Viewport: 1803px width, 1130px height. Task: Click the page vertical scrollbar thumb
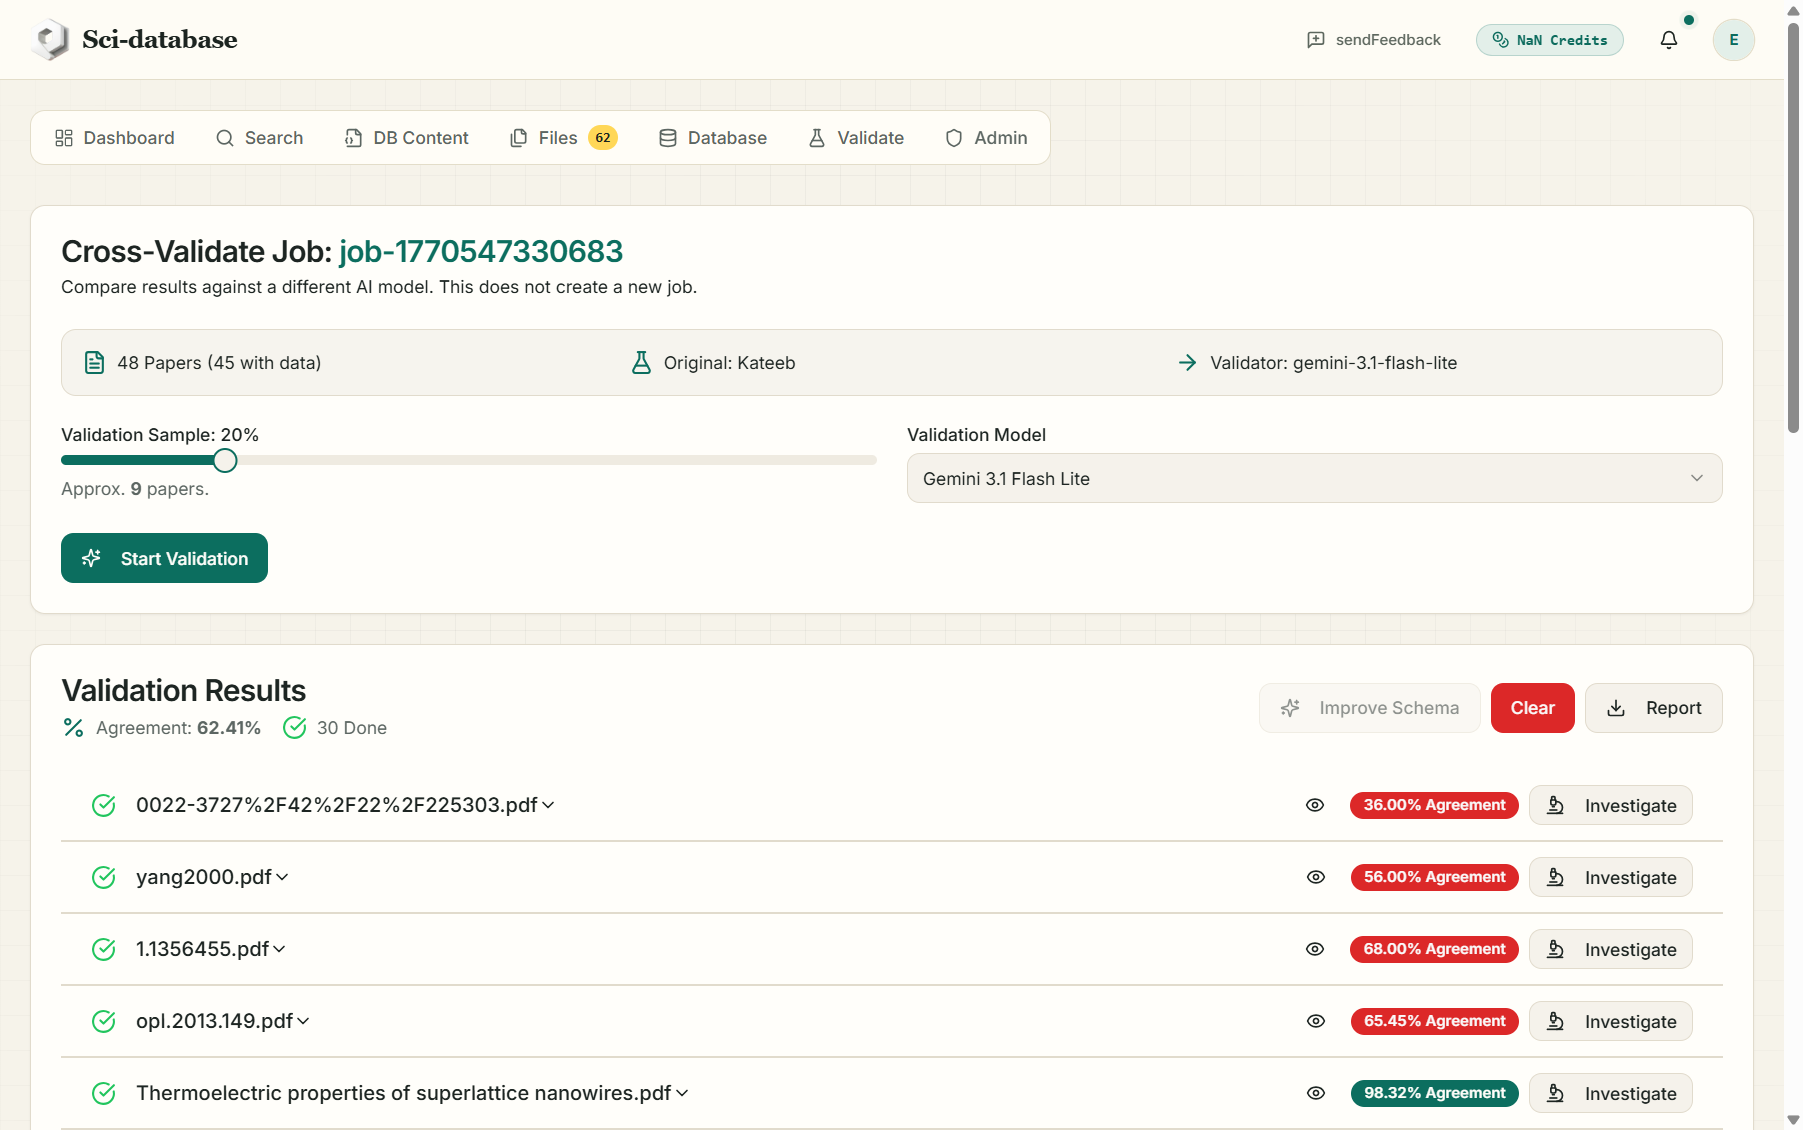1793,226
